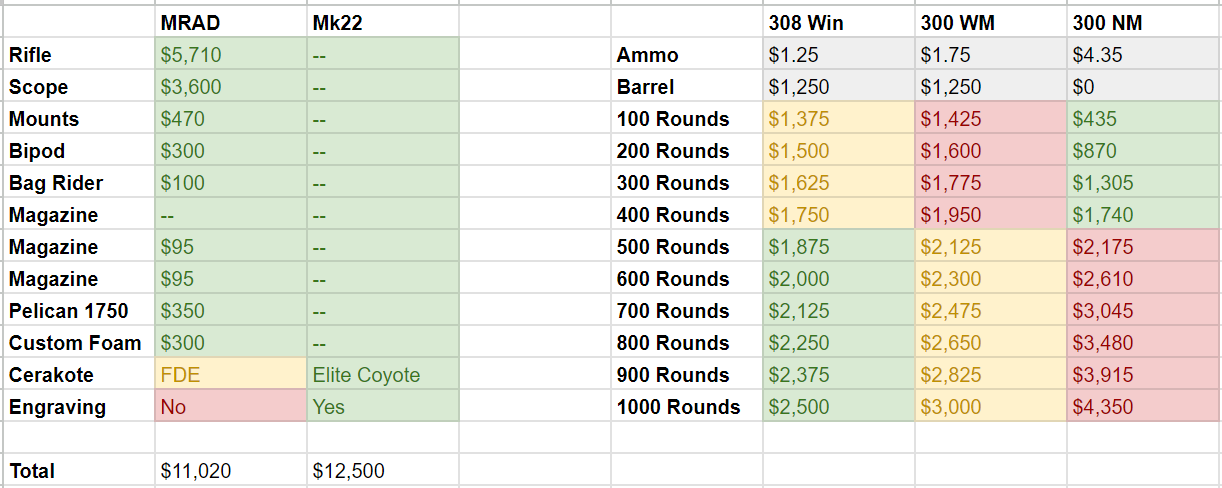Select the 308 Win header cell
Viewport: 1222px width, 488px height.
pyautogui.click(x=839, y=23)
